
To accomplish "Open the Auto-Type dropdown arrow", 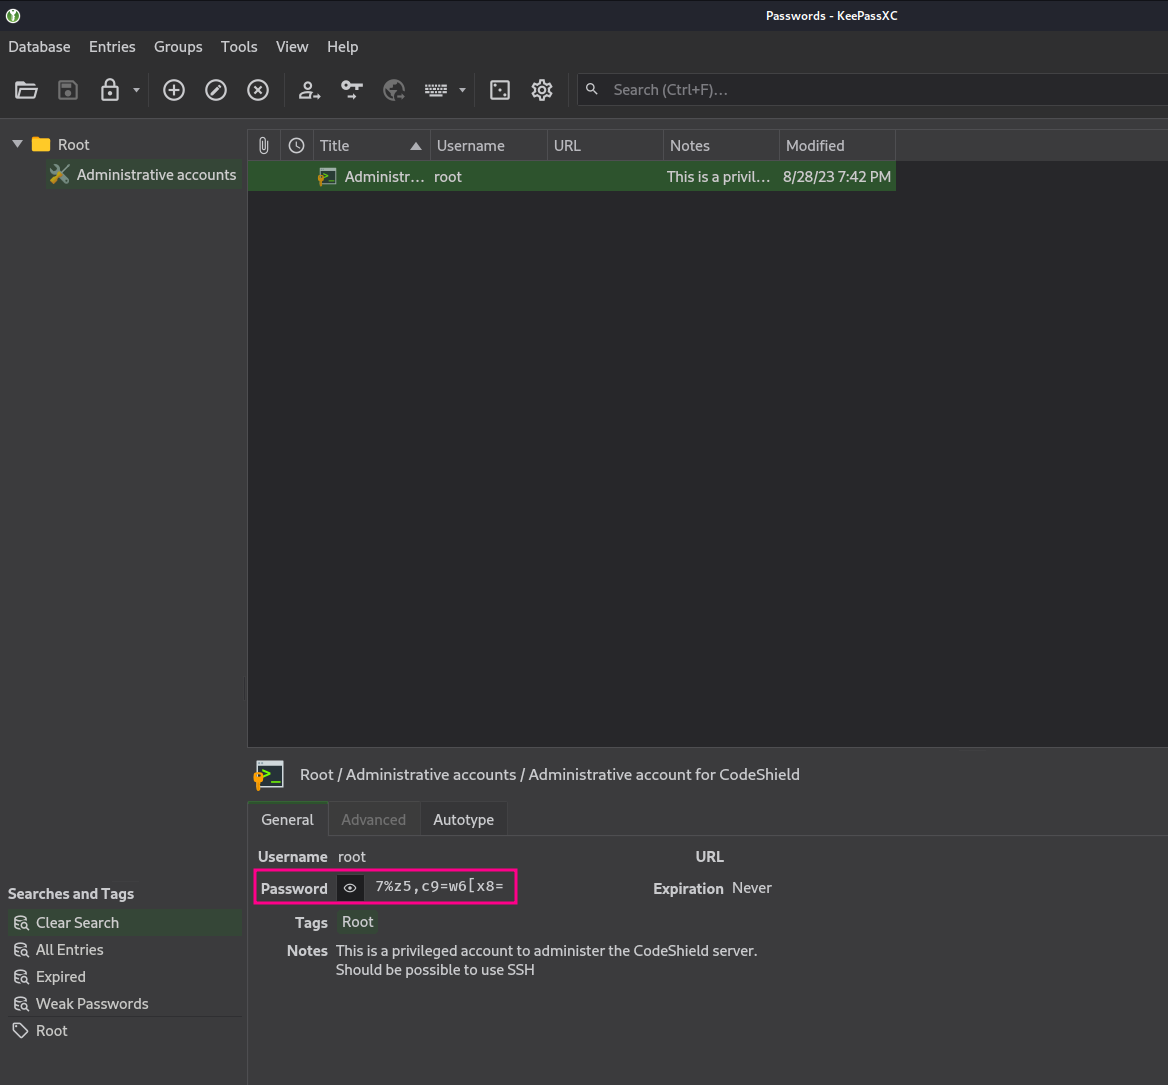I will [x=463, y=90].
